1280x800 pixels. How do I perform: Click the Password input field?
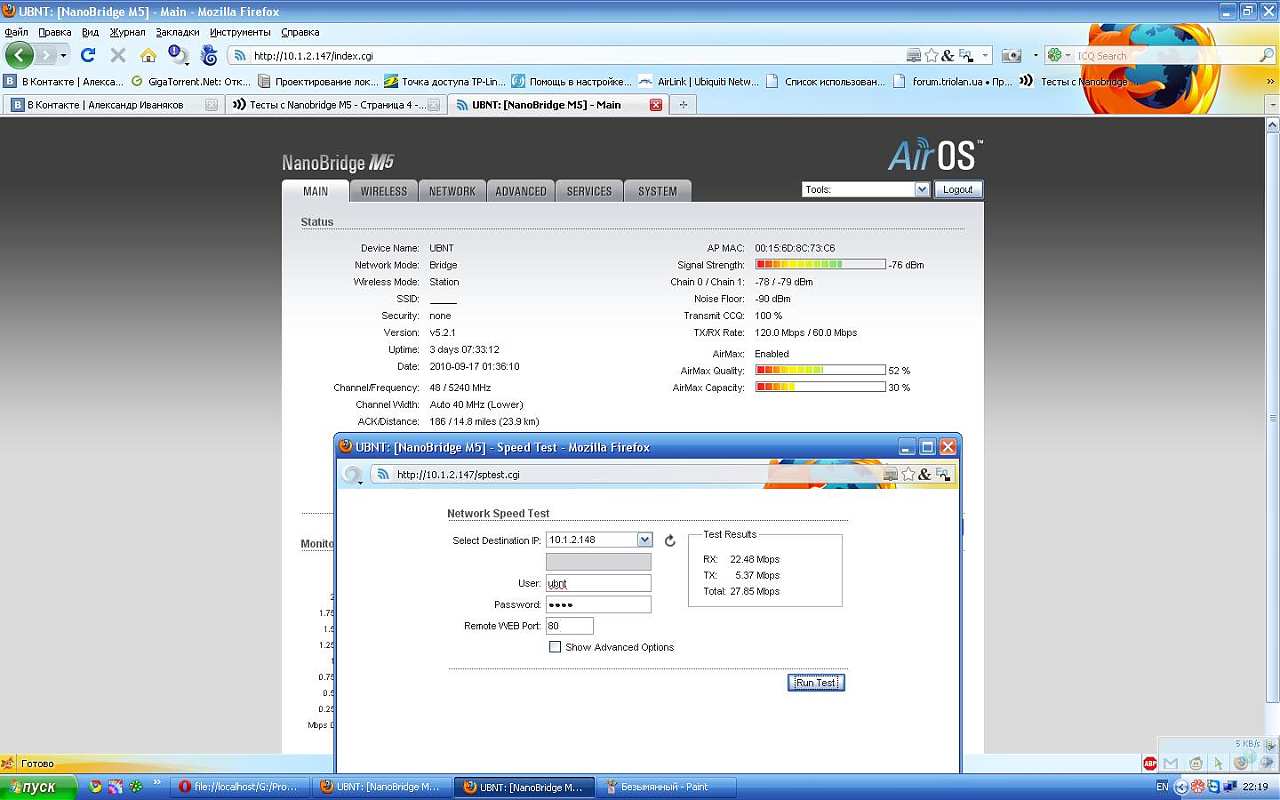pyautogui.click(x=599, y=604)
